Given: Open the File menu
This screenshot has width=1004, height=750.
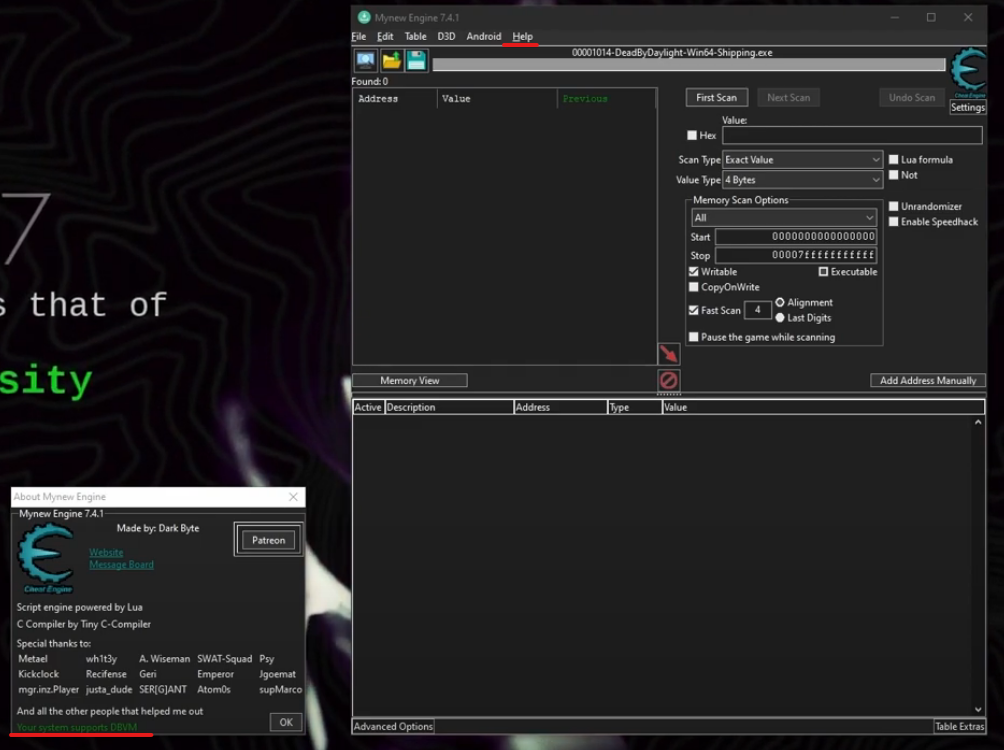Looking at the screenshot, I should [359, 37].
